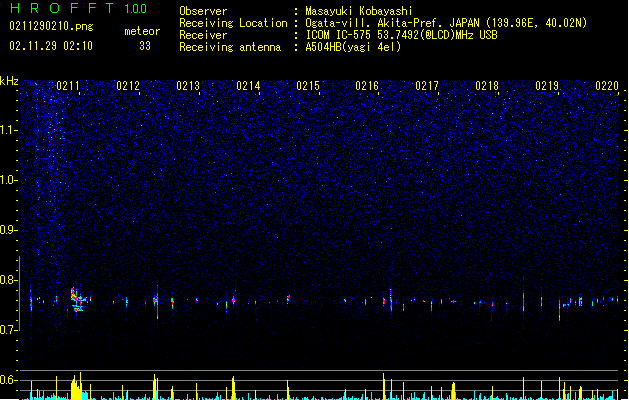Click the 0213 time marker
This screenshot has height=400, width=629.
point(188,86)
